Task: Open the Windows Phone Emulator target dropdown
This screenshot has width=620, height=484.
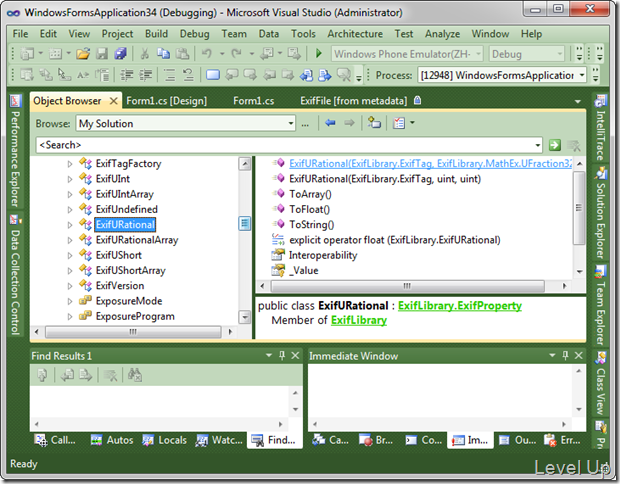Action: point(478,53)
